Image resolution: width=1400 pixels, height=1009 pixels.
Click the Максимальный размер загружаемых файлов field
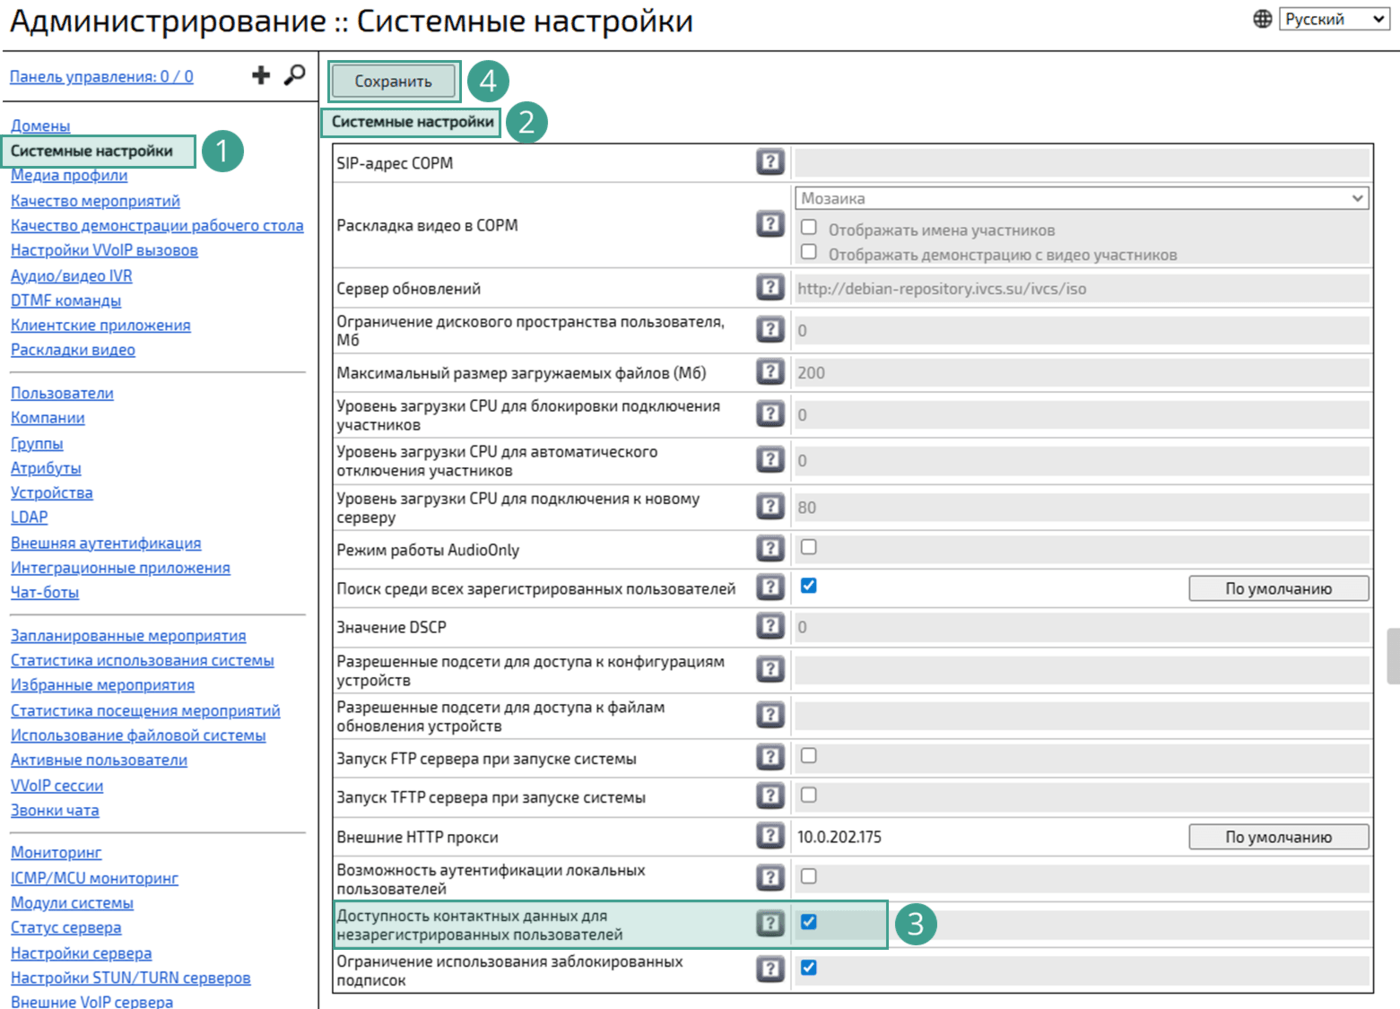[1081, 373]
